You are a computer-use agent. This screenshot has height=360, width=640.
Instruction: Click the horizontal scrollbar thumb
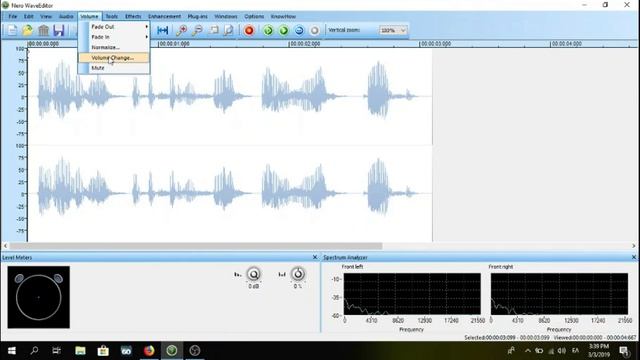pyautogui.click(x=196, y=246)
